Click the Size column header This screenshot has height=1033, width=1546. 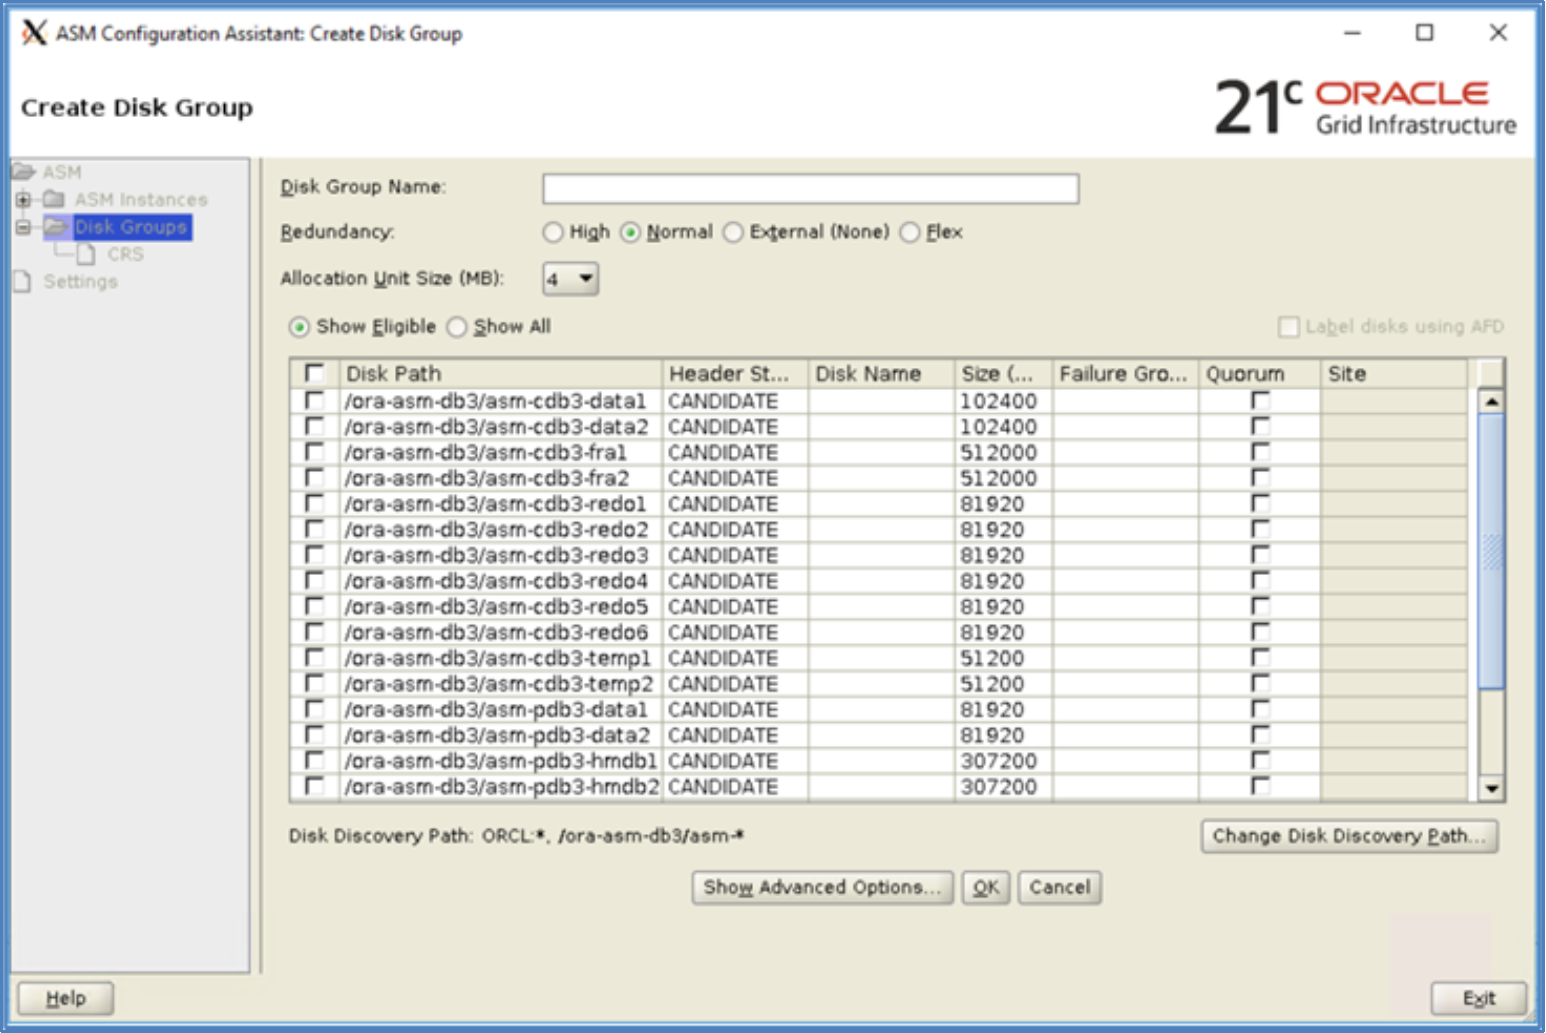(x=1003, y=374)
